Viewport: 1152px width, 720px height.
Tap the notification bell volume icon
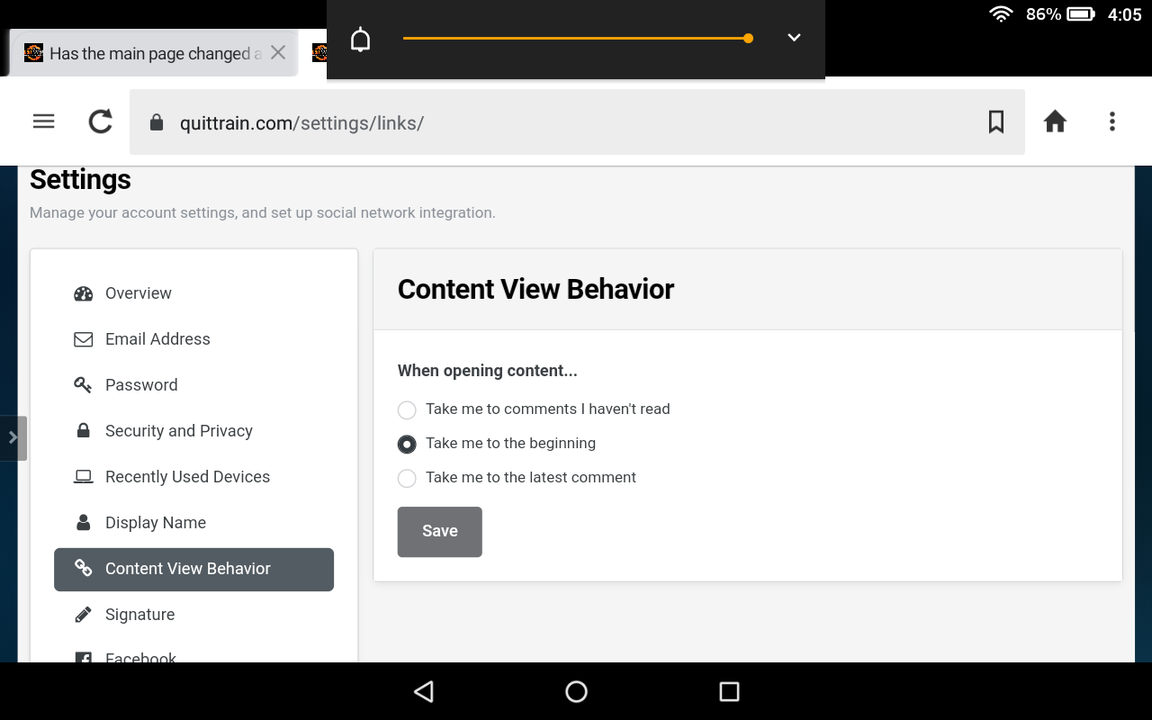point(361,39)
